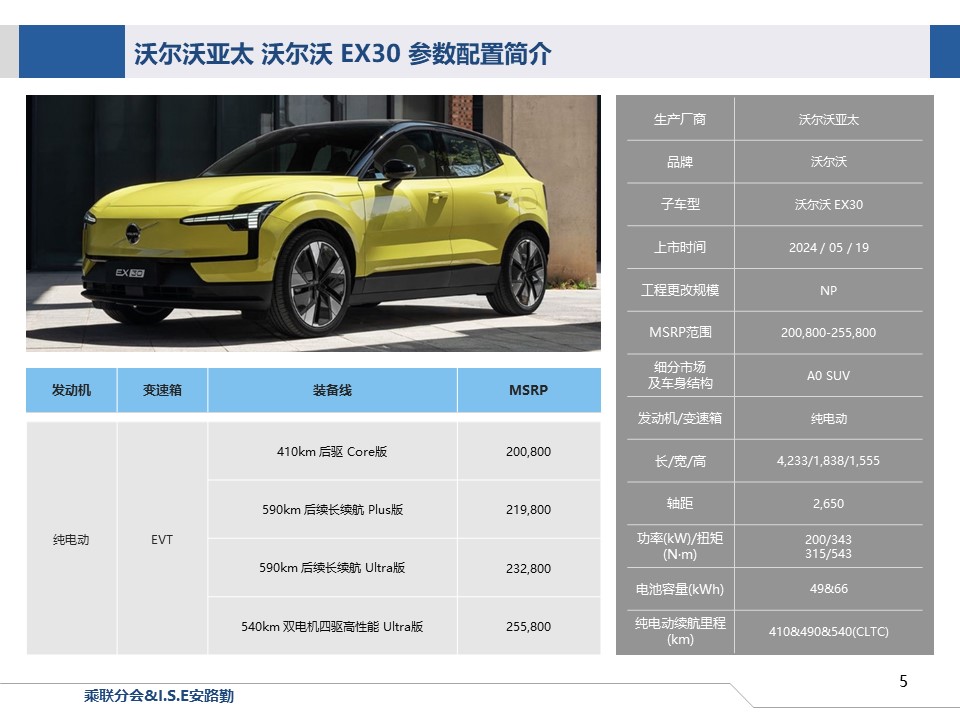The height and width of the screenshot is (720, 960).
Task: Click the EVT transmission cell
Action: coord(162,539)
